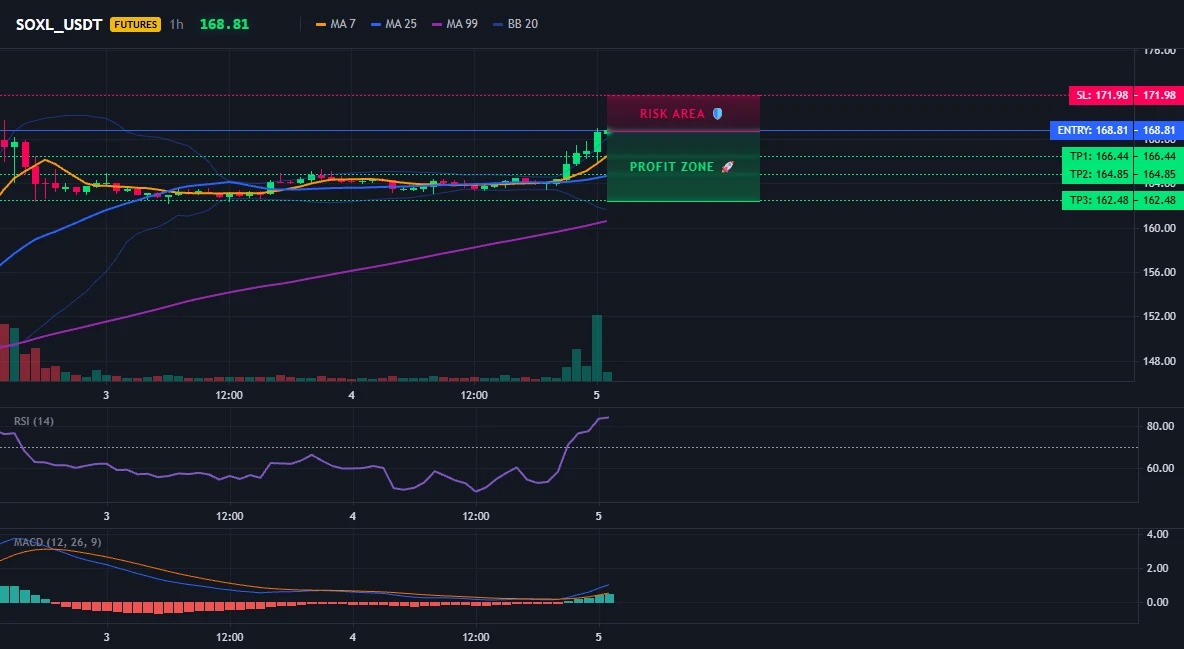Toggle the MA 7 legend item

(x=336, y=24)
